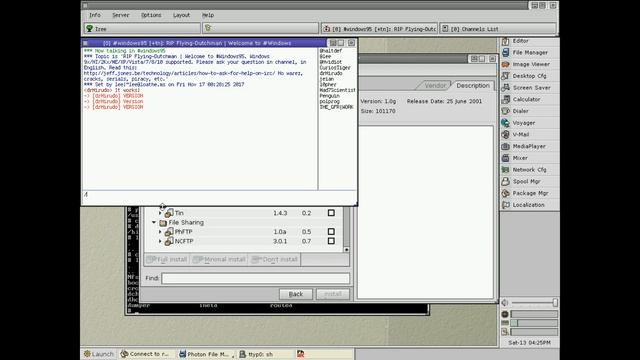
Task: Select the #windows95 channel window button
Action: tap(379, 29)
